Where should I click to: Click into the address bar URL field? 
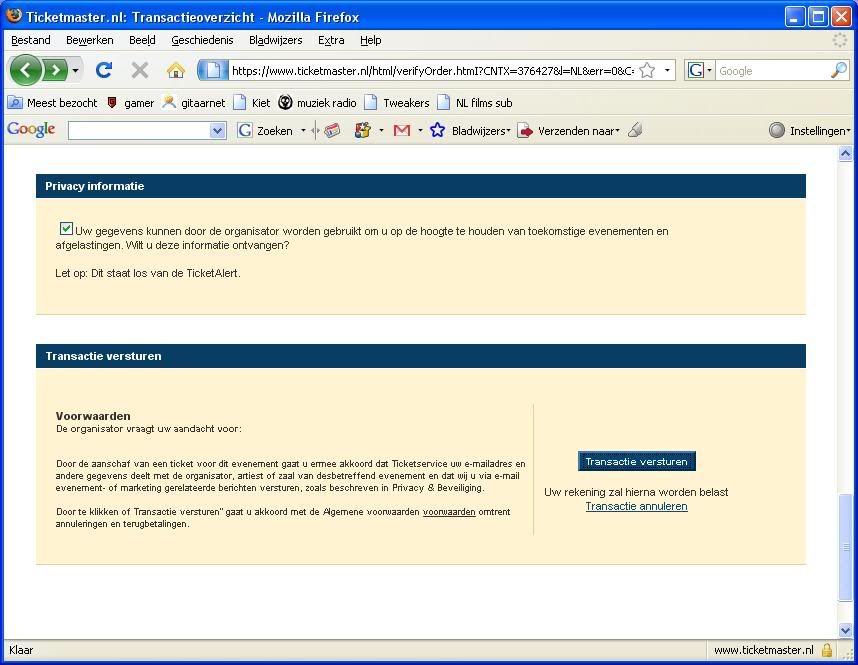(x=433, y=71)
